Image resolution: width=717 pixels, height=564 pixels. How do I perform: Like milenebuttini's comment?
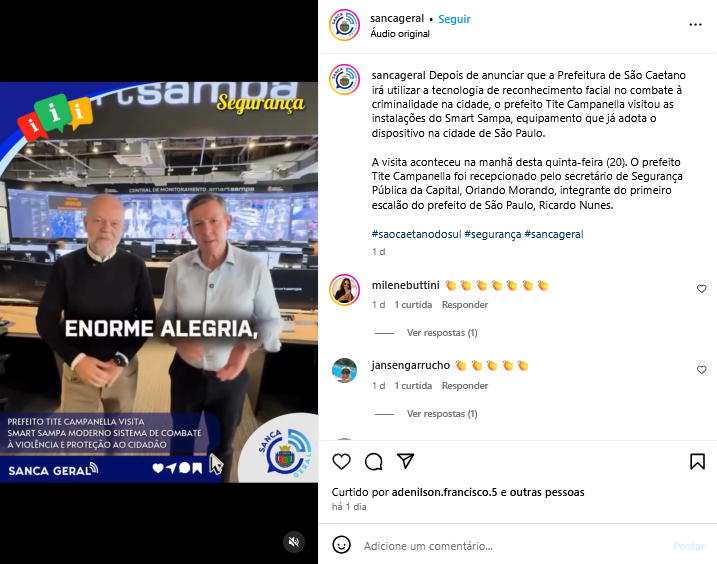tap(701, 289)
